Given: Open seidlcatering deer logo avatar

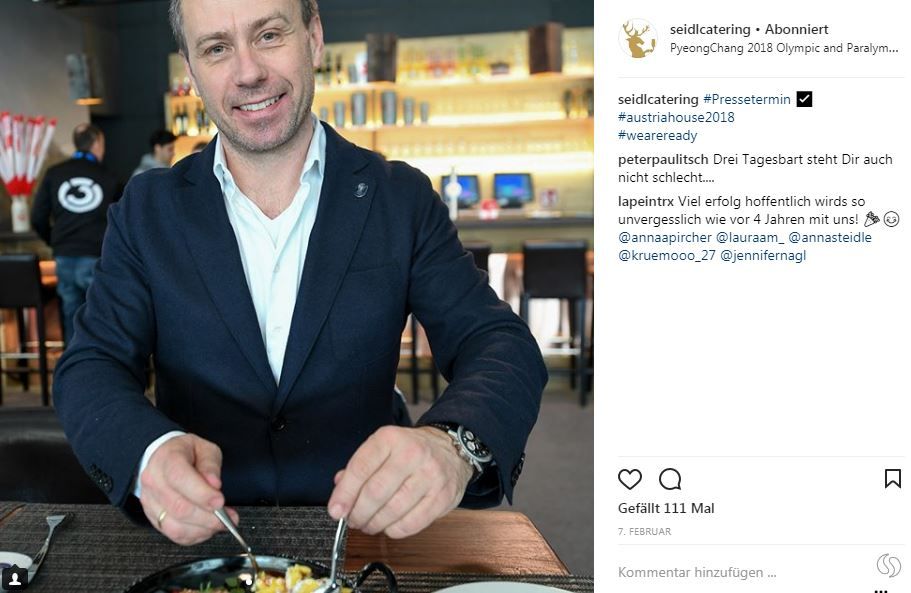Looking at the screenshot, I should (x=638, y=39).
